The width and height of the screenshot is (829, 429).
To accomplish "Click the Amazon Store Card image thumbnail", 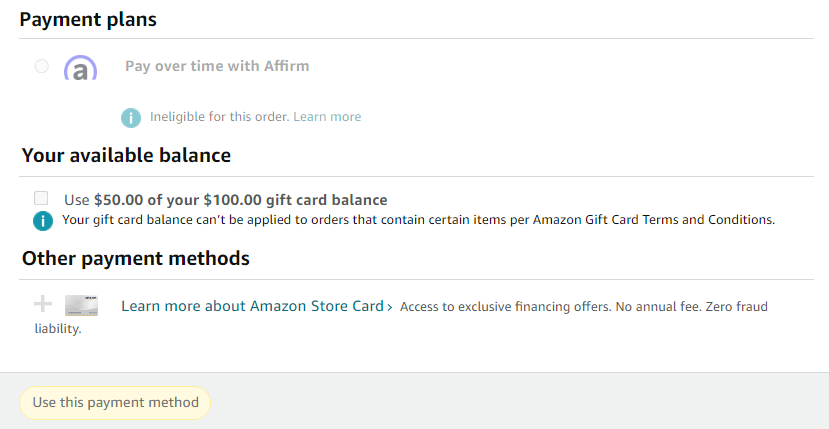I will pyautogui.click(x=81, y=306).
